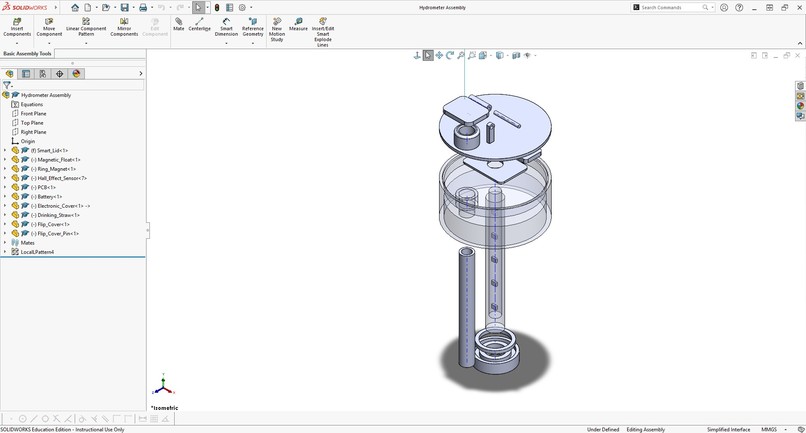Click the rotate view icon in viewport toolbar
The width and height of the screenshot is (806, 433).
[x=450, y=56]
